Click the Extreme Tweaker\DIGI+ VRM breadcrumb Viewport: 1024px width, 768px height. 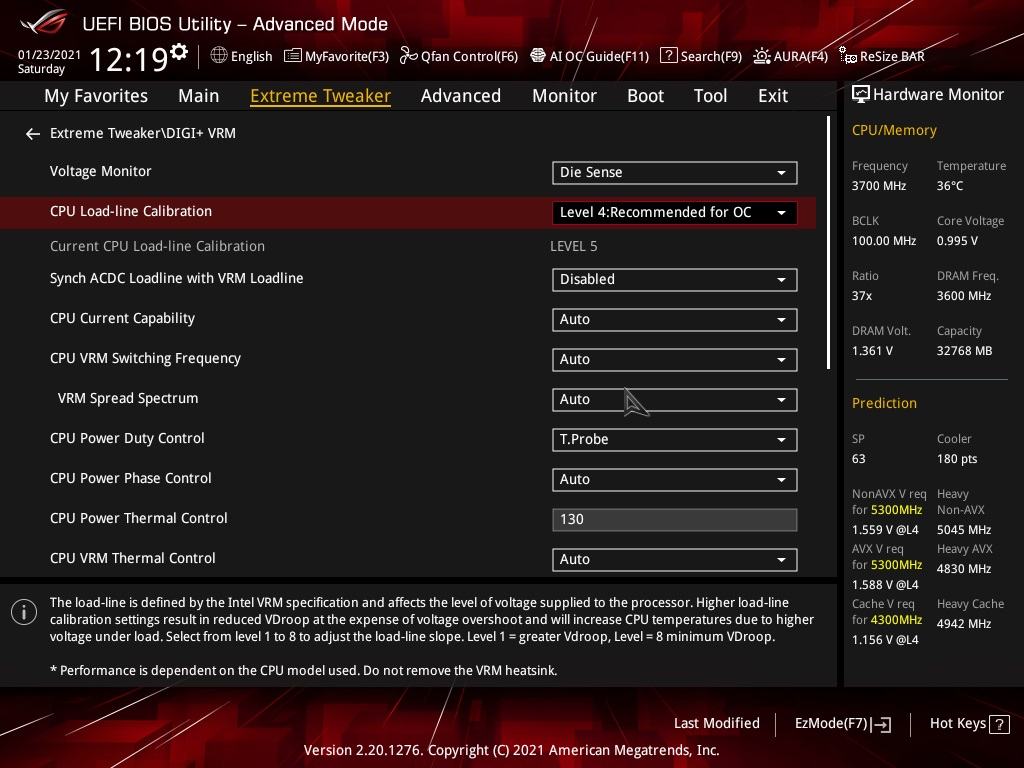coord(143,133)
